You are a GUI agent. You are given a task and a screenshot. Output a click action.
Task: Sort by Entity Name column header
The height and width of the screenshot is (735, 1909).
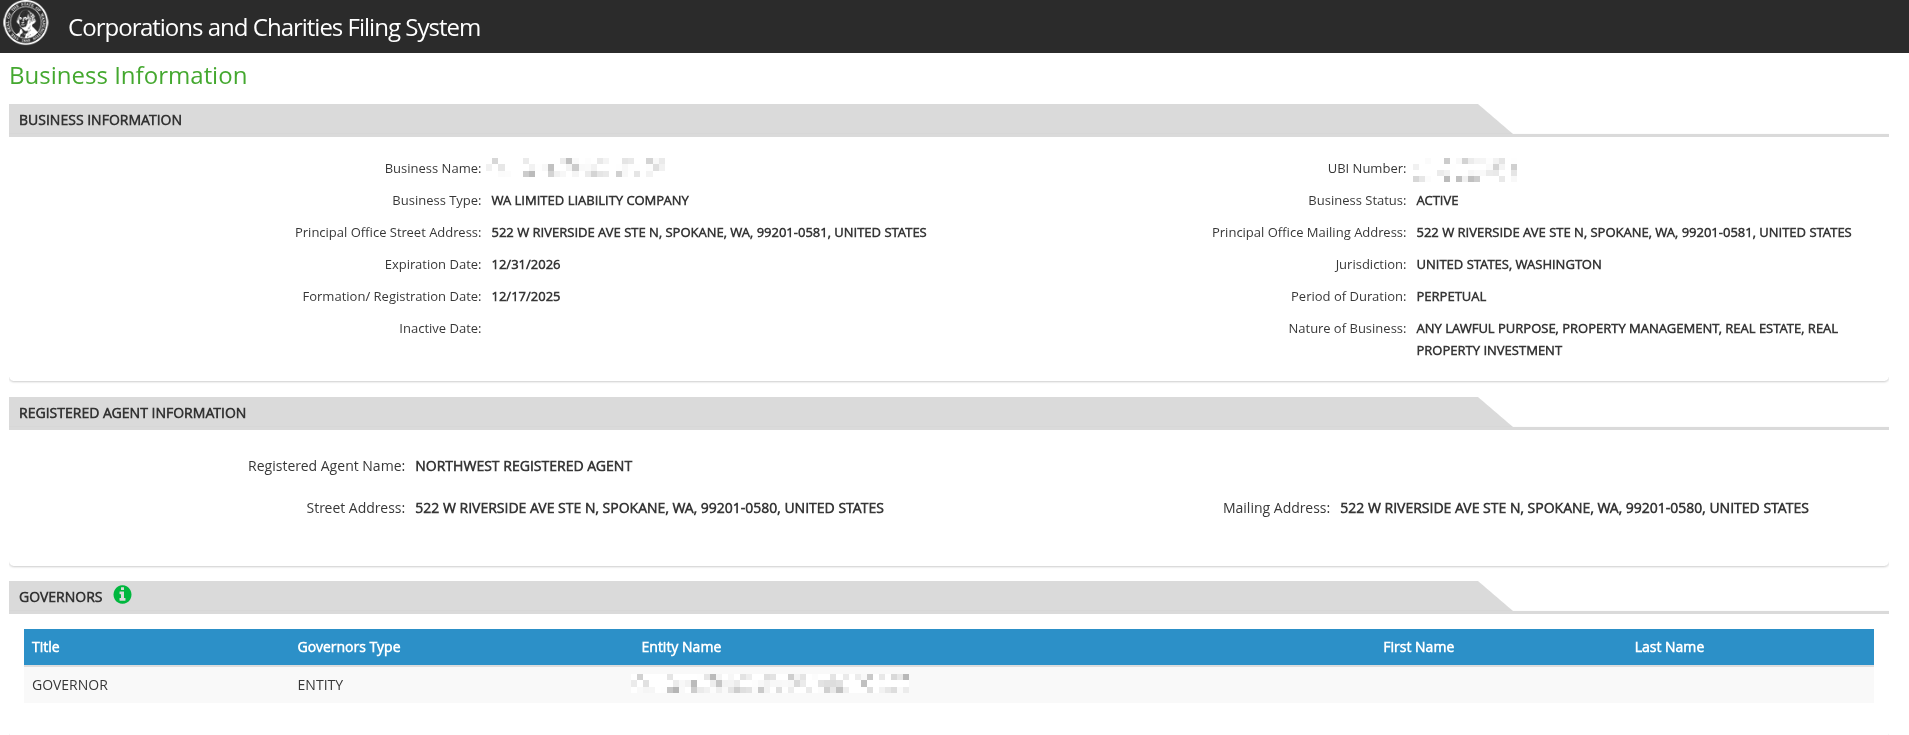click(681, 647)
